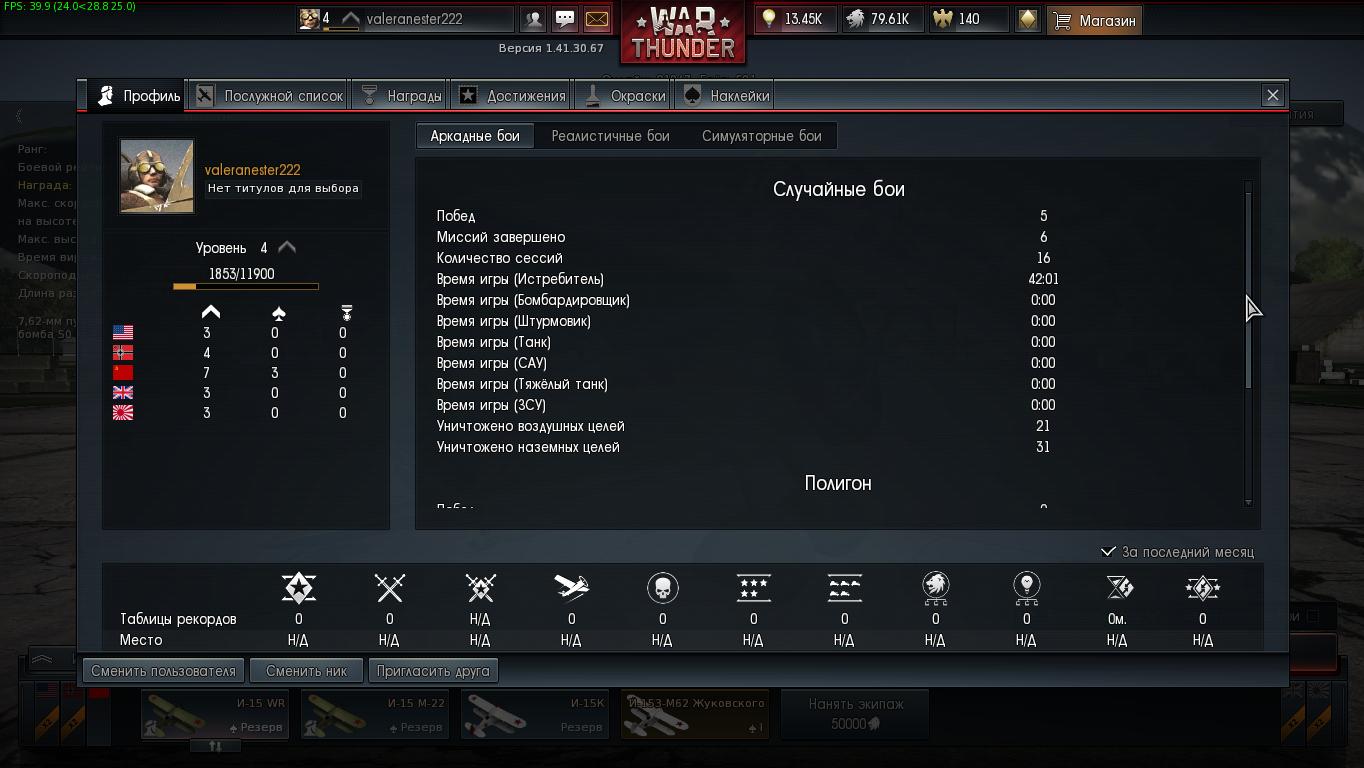
Task: Click the contacts/friends icon in top bar
Action: pos(534,19)
